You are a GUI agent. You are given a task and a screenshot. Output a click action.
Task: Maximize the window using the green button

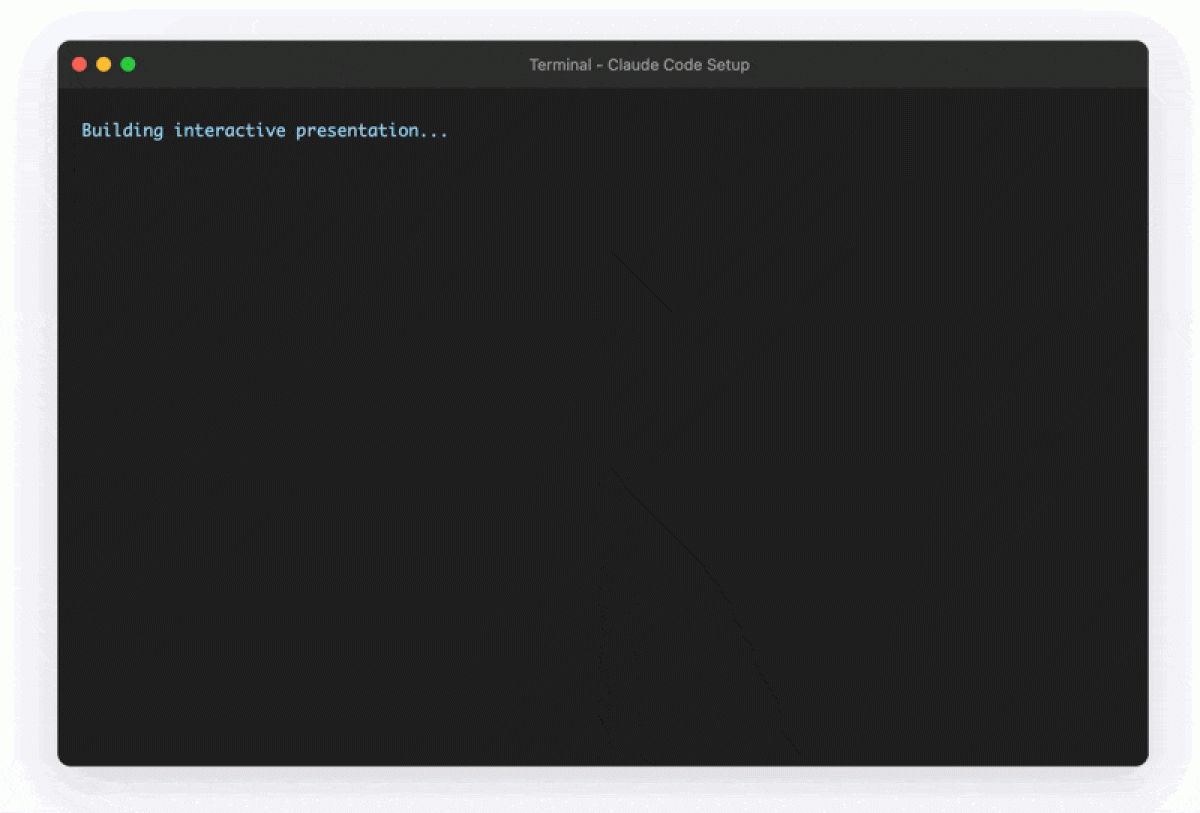click(128, 65)
